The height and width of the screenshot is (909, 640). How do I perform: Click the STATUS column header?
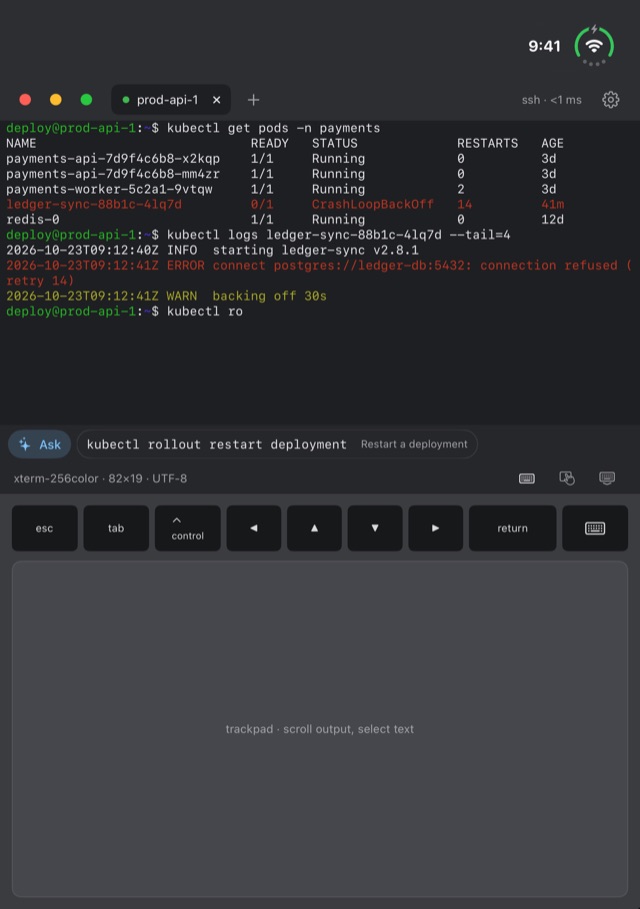[x=334, y=143]
